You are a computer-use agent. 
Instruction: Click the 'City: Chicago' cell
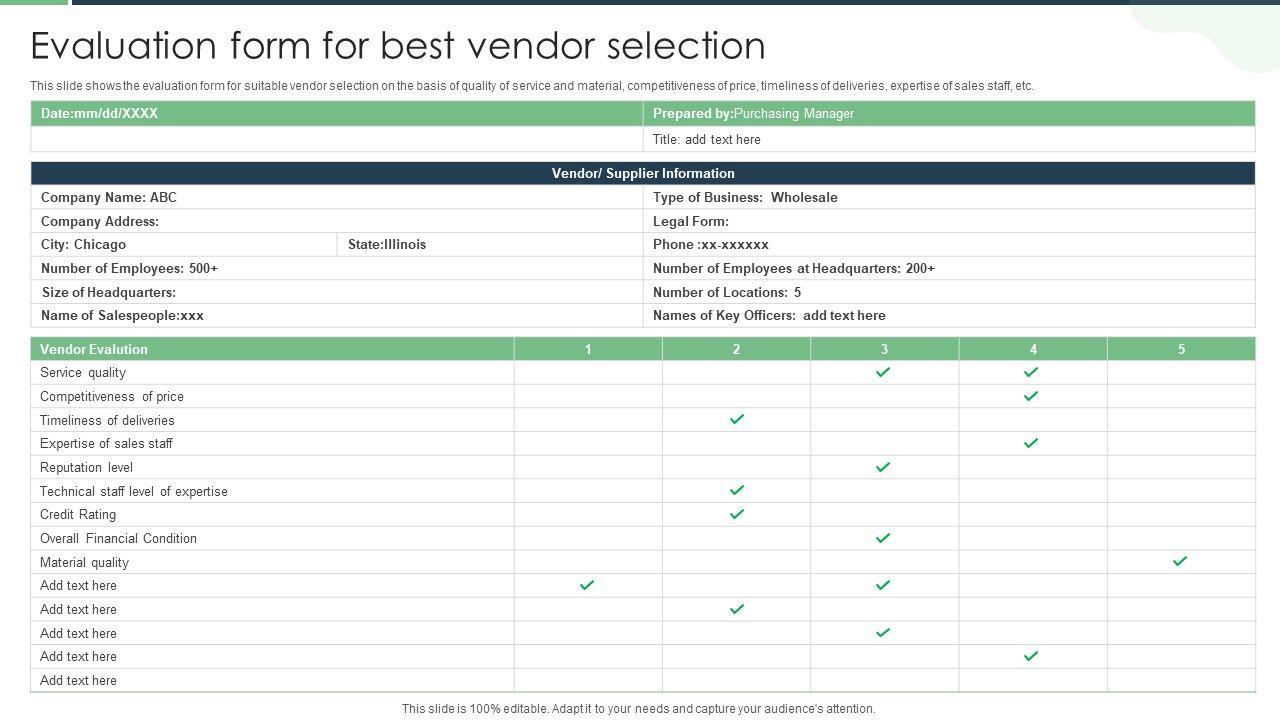pos(184,244)
